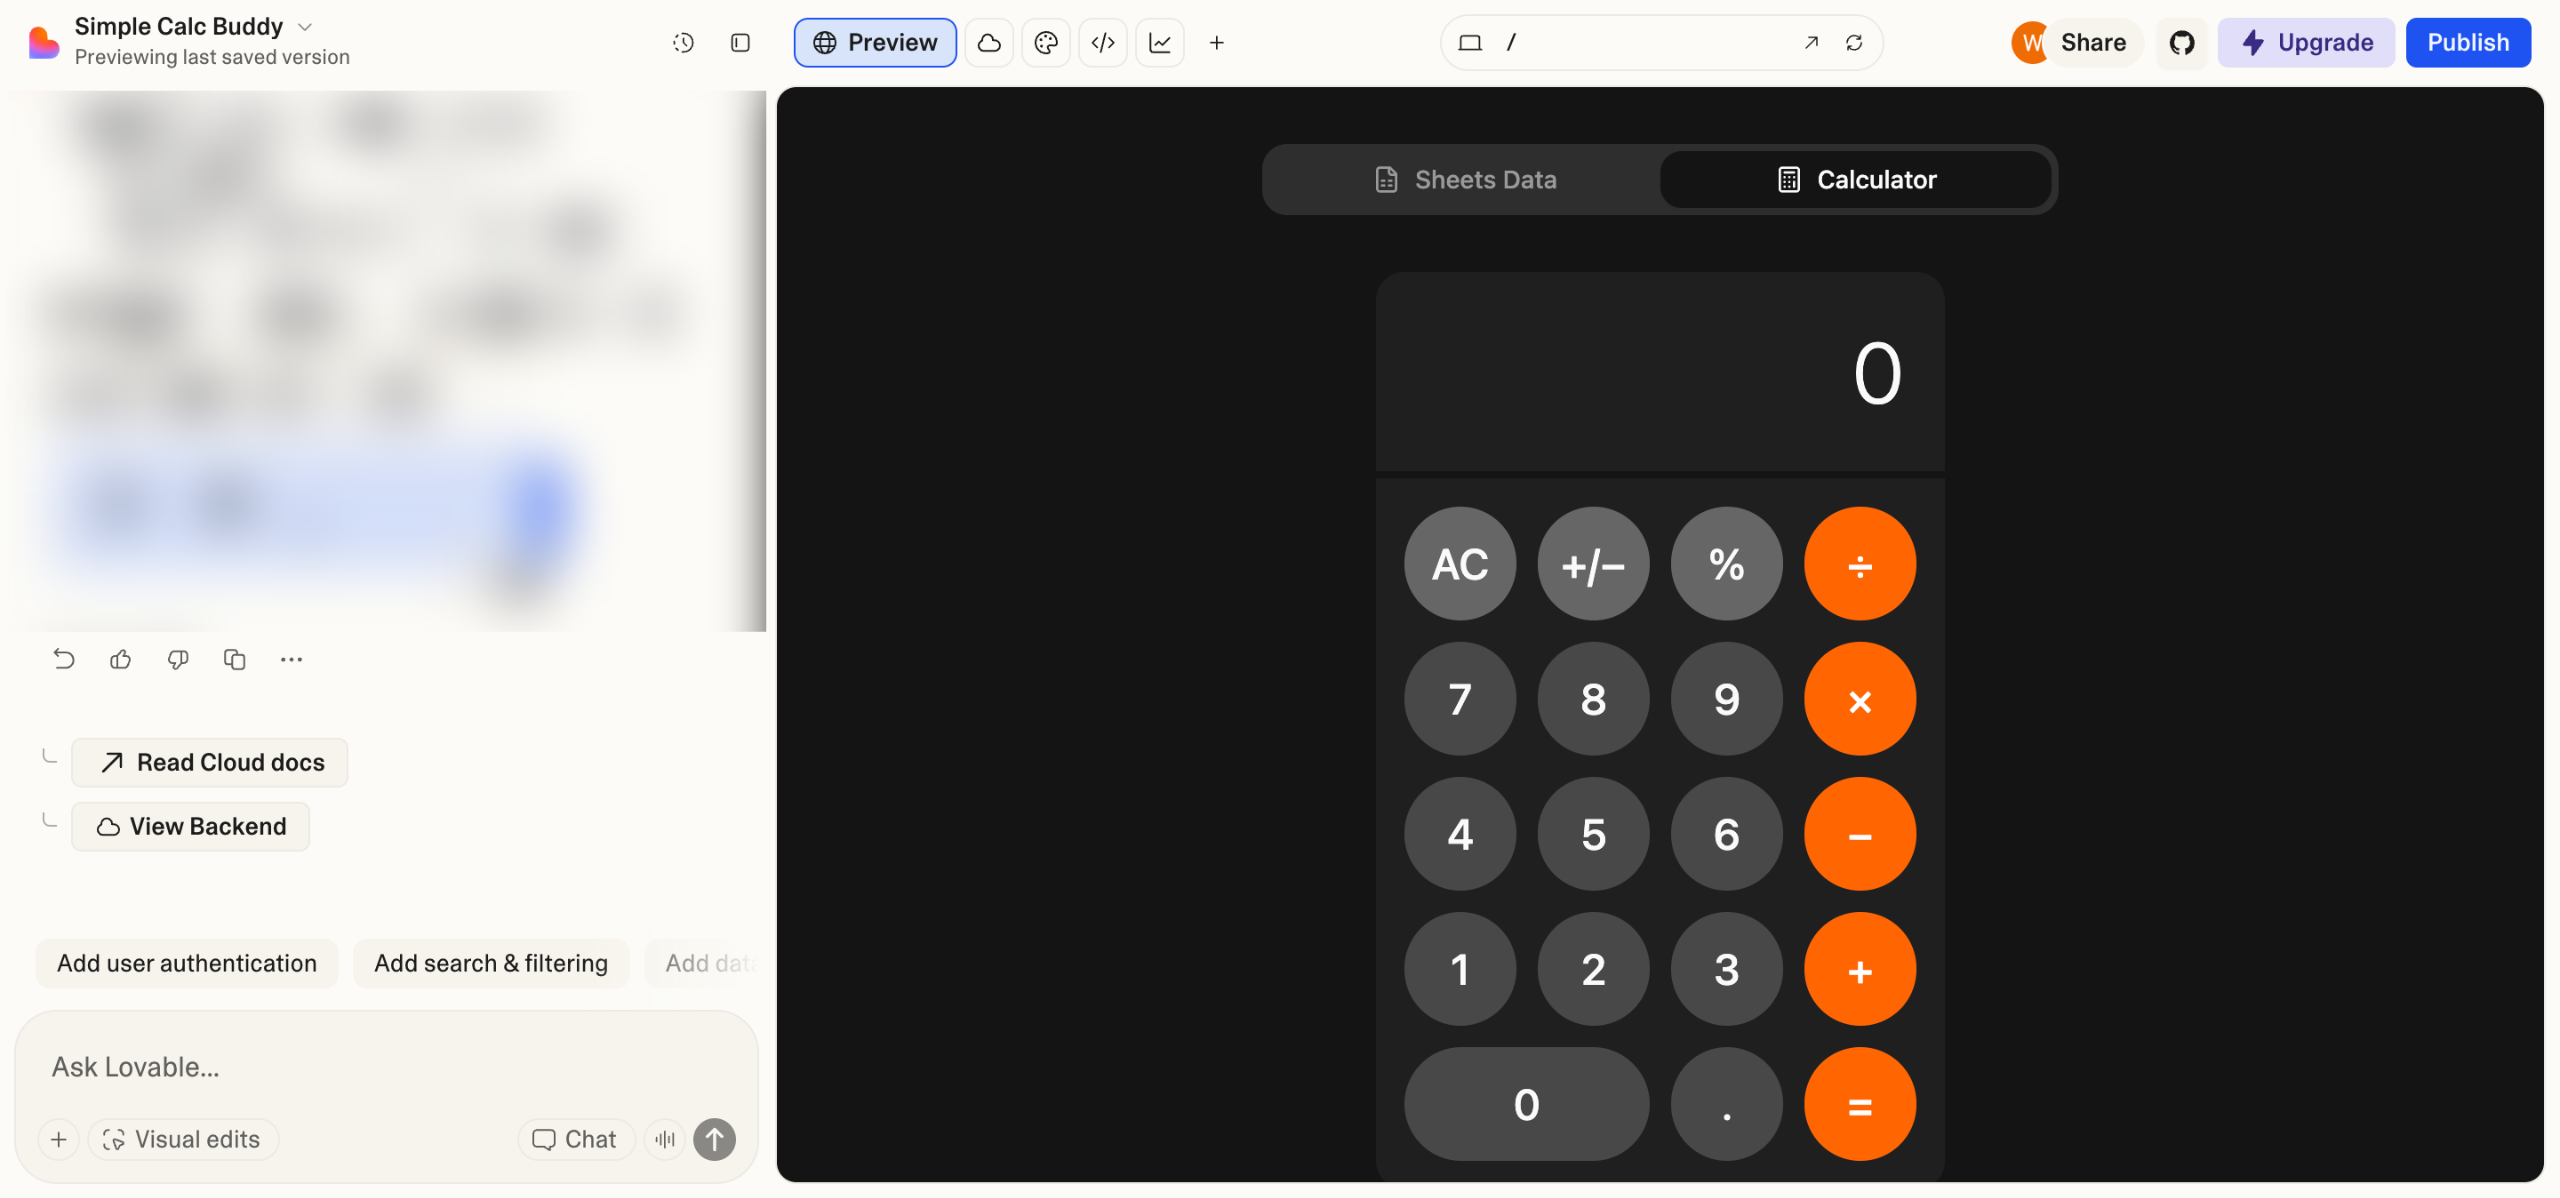
Task: Click the GitHub icon
Action: 2182,43
